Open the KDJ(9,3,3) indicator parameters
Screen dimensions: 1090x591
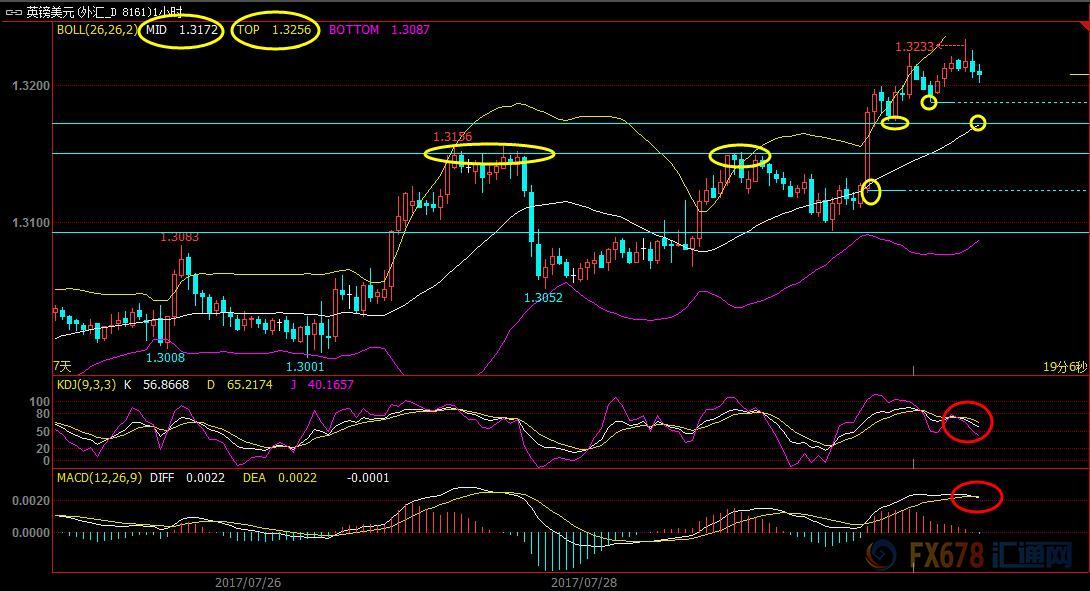click(89, 384)
